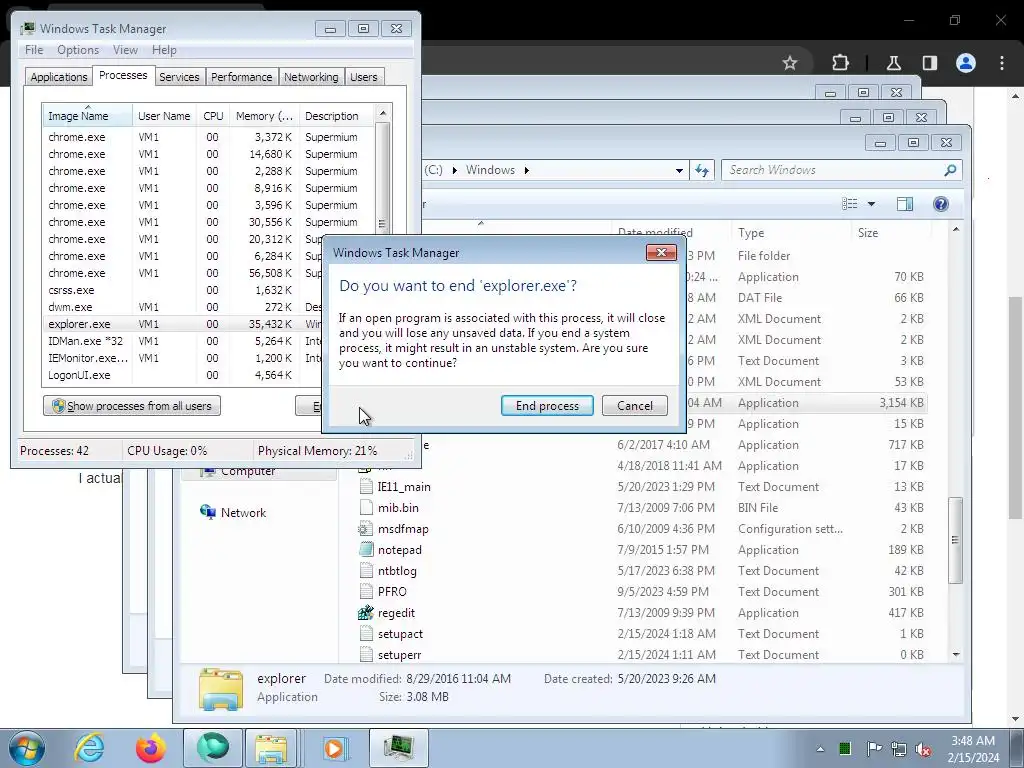The image size is (1024, 768).
Task: Select the csrss.exe process row
Action: click(183, 290)
